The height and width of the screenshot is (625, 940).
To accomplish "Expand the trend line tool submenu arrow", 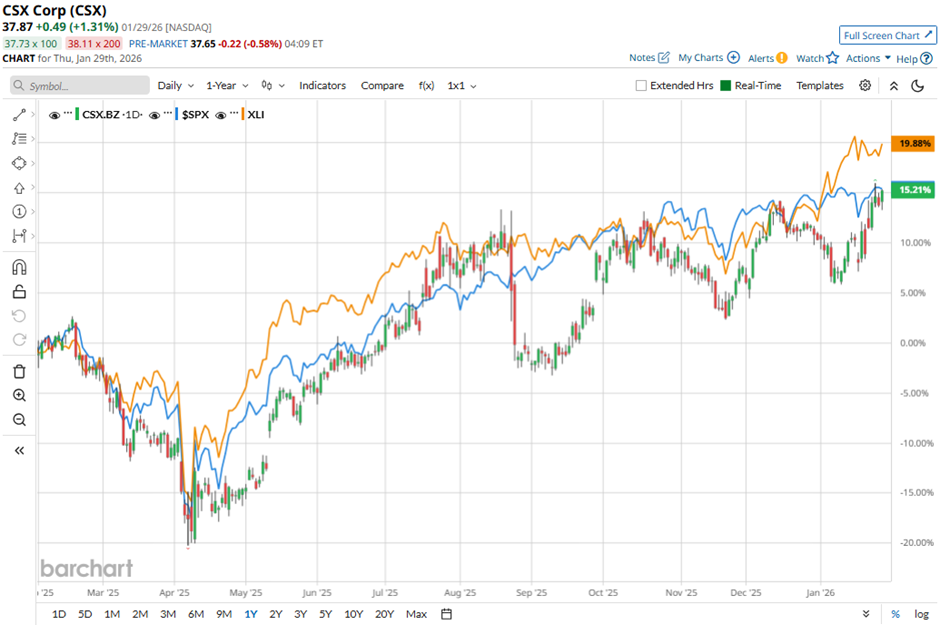I will pyautogui.click(x=33, y=114).
